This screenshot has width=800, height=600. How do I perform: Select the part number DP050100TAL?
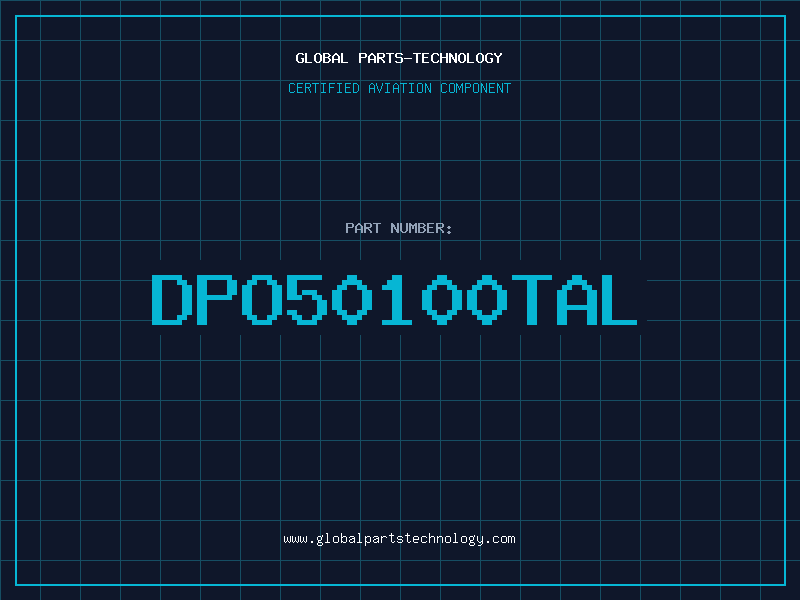point(394,299)
